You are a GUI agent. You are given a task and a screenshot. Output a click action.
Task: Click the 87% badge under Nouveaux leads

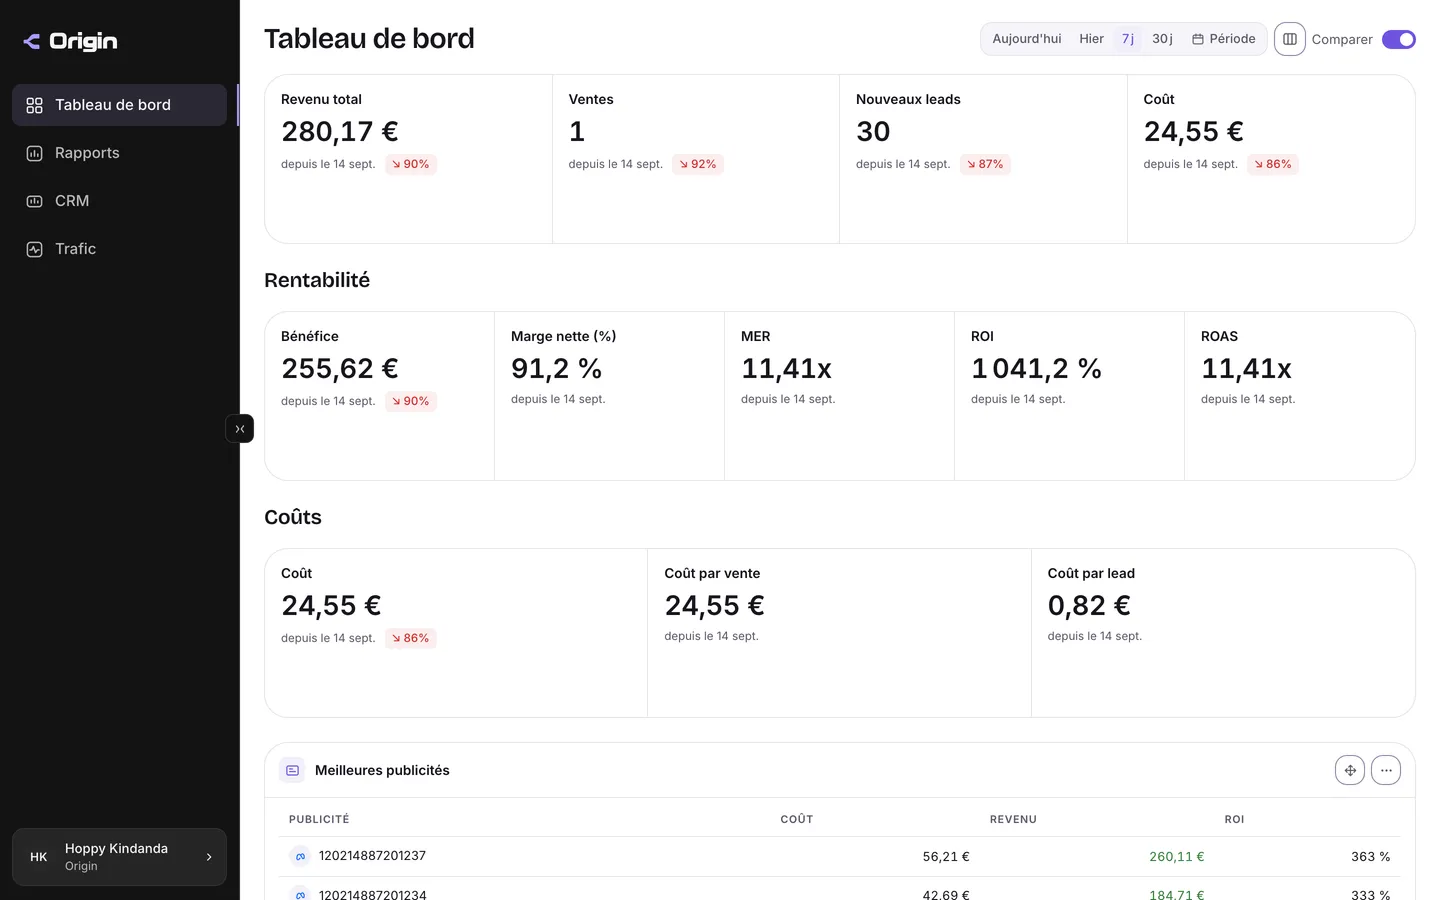click(985, 164)
